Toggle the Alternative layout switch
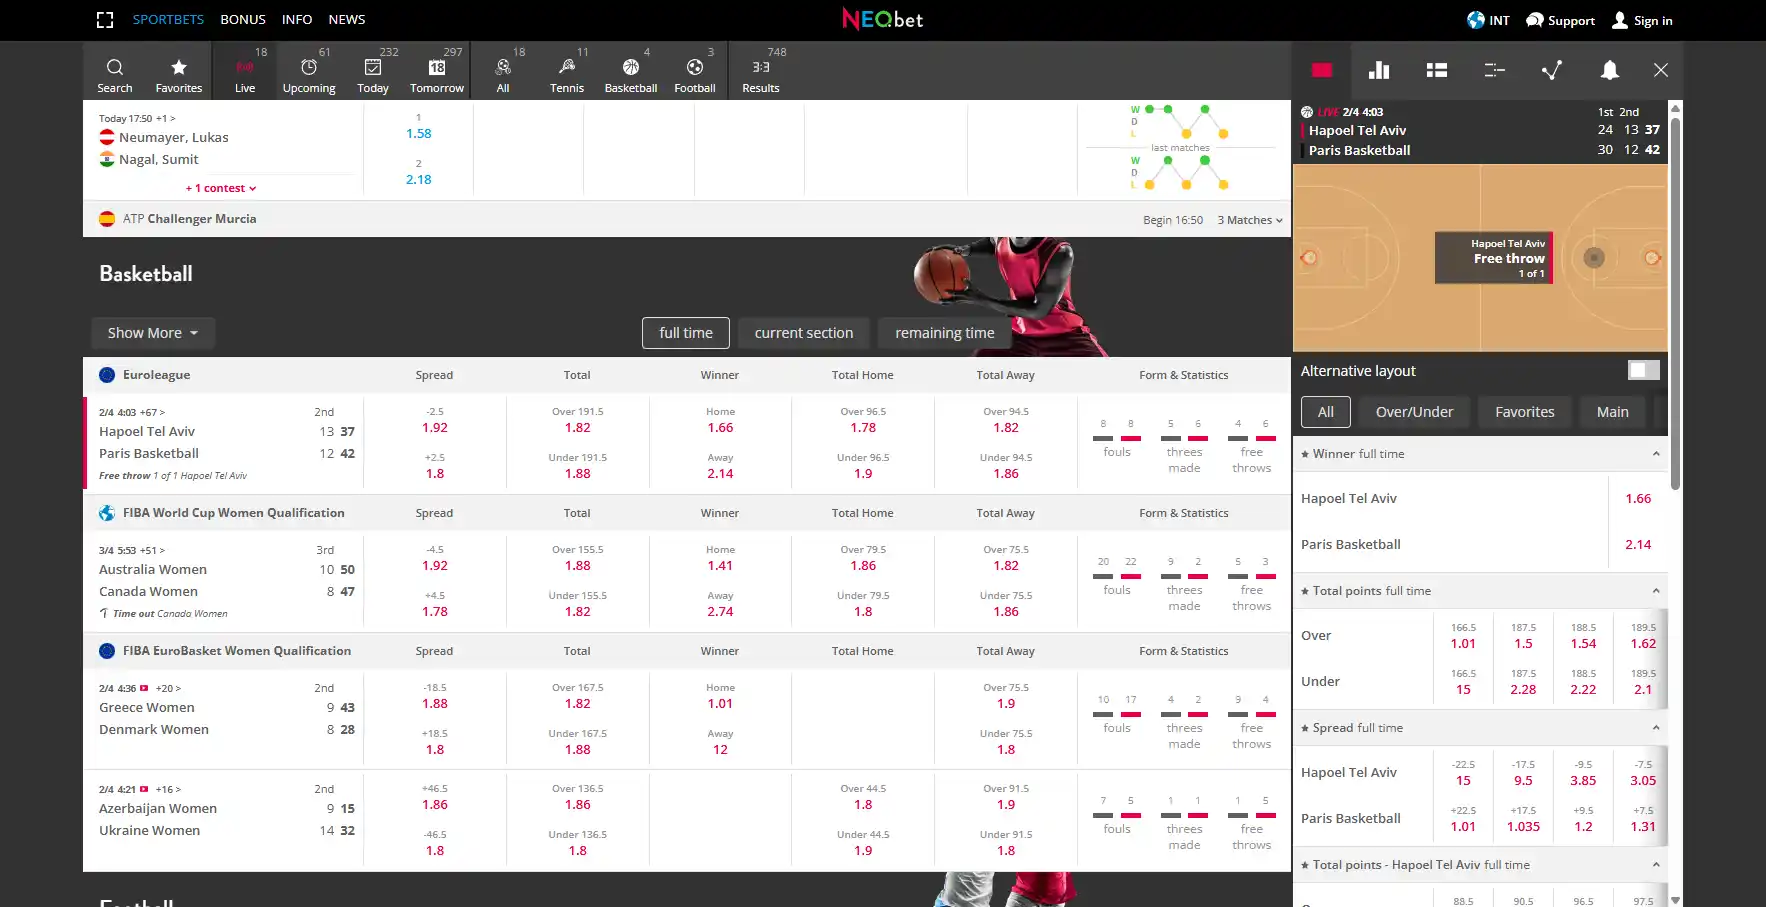This screenshot has width=1766, height=907. tap(1643, 371)
